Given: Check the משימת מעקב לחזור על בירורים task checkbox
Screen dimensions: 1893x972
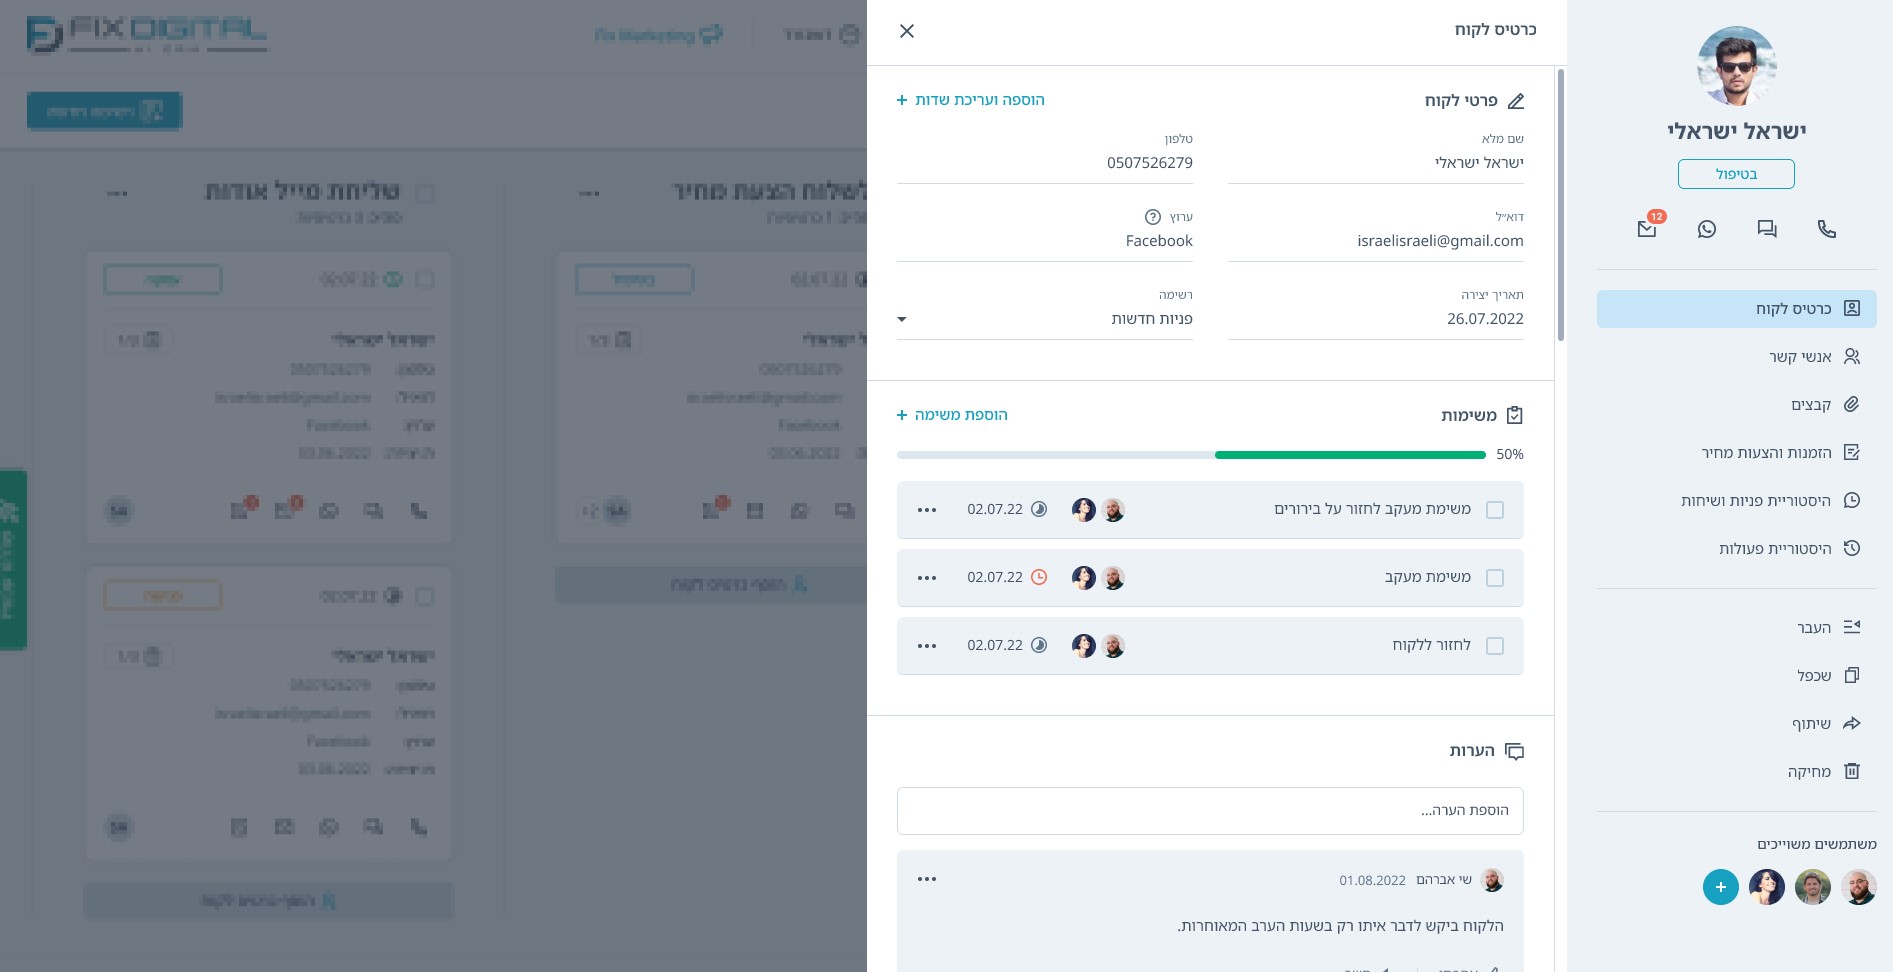Looking at the screenshot, I should coord(1495,510).
